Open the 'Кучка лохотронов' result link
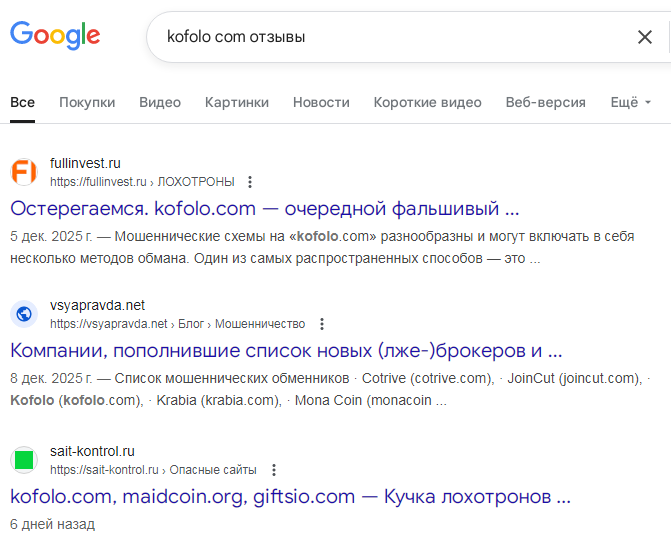 coord(290,496)
